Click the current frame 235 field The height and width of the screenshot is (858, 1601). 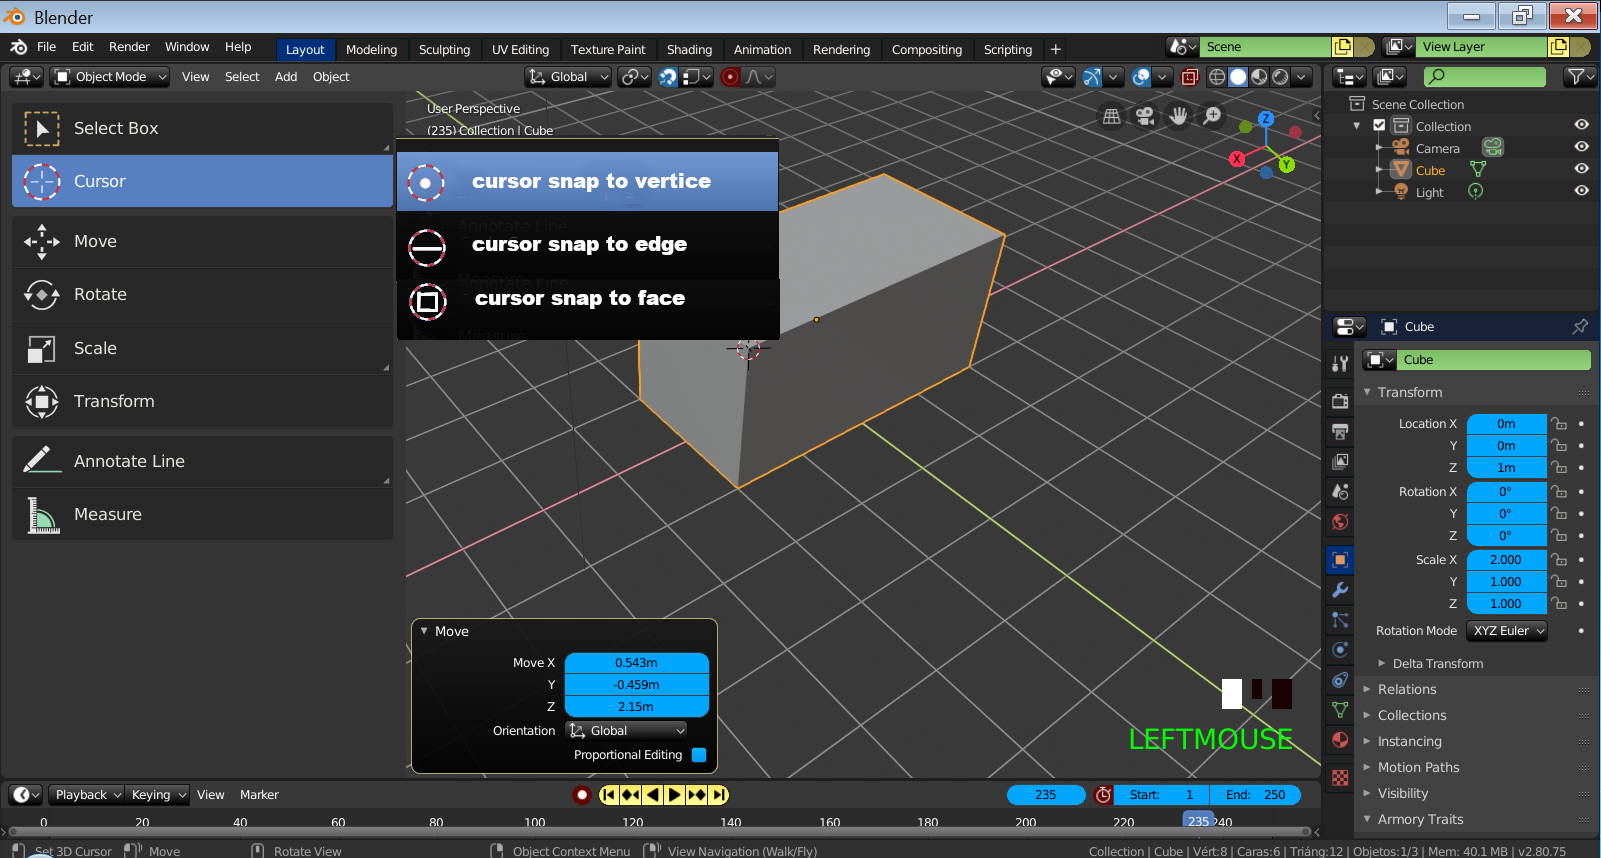pos(1046,795)
